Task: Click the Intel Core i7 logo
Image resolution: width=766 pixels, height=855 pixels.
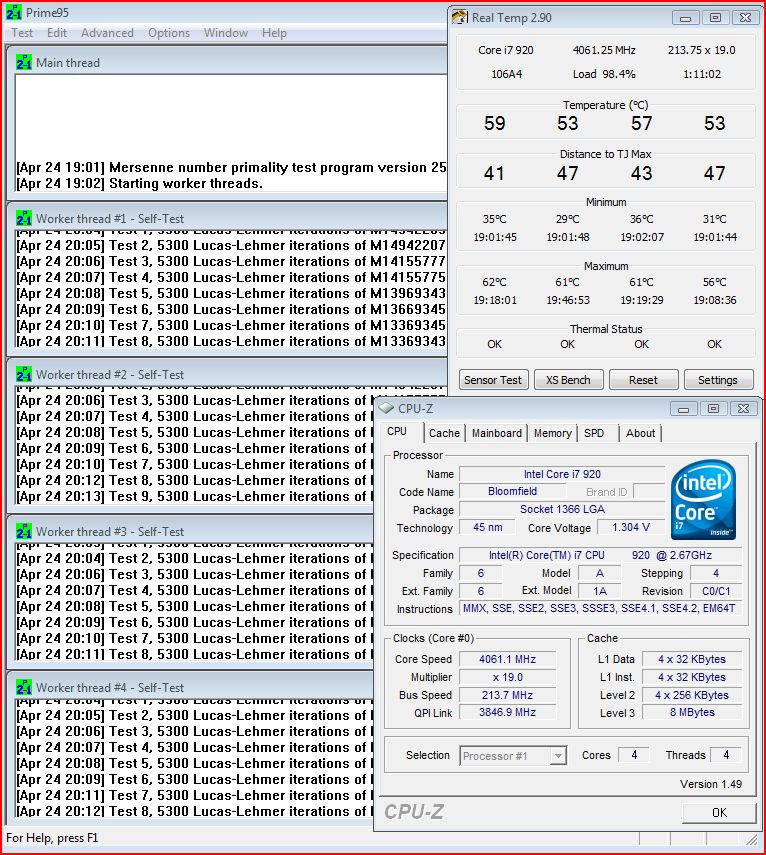Action: [703, 500]
